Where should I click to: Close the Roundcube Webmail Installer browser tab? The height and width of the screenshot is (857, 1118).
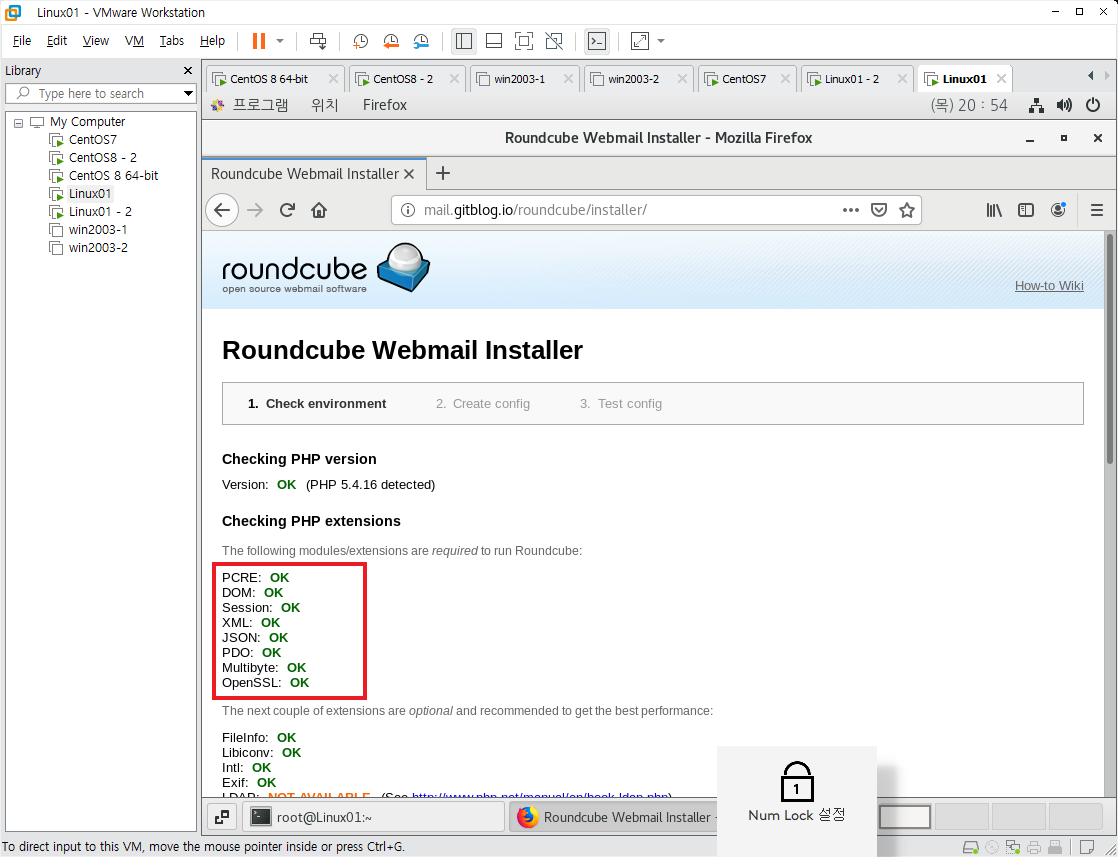point(409,174)
